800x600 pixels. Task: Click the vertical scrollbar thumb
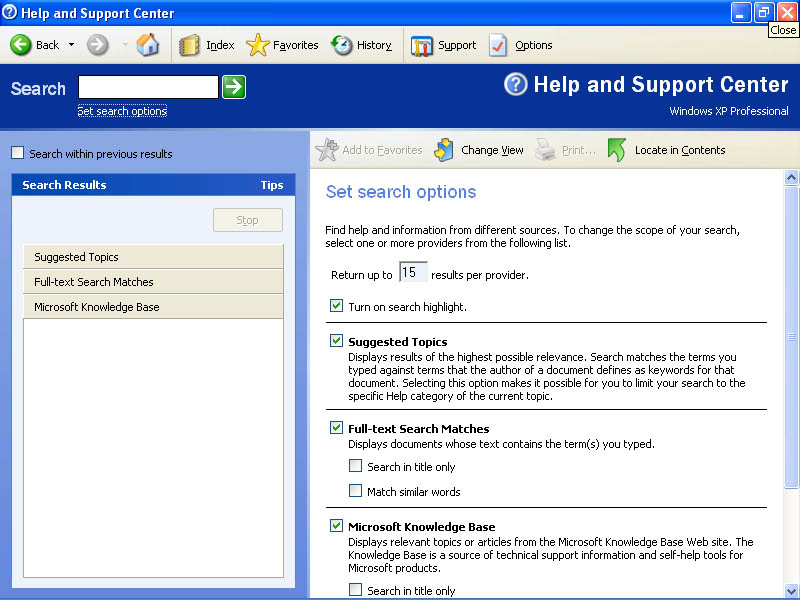(791, 337)
